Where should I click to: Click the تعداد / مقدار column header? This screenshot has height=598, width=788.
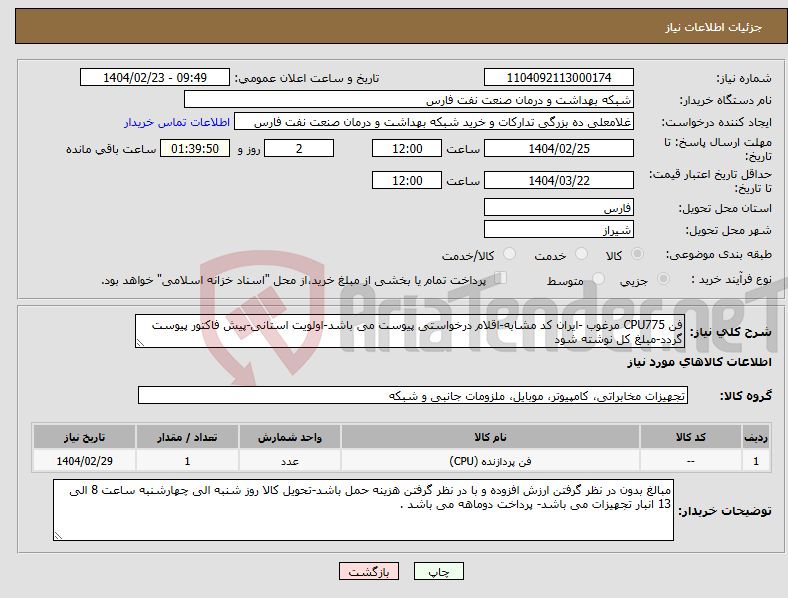(187, 437)
